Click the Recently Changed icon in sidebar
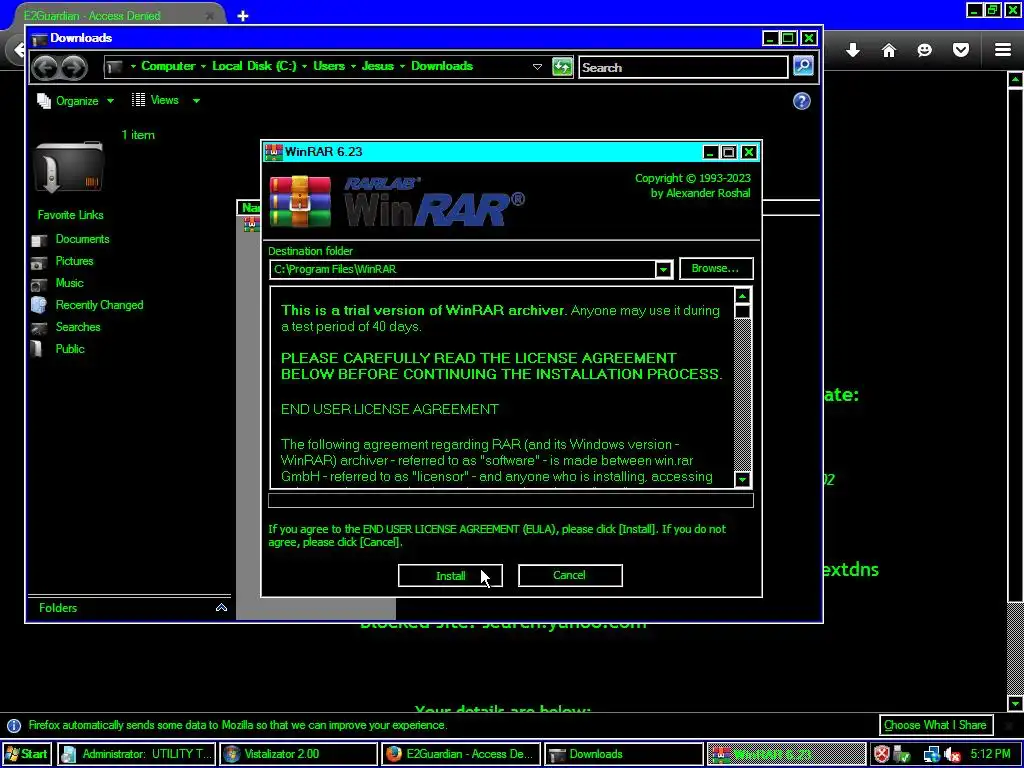1024x768 pixels. coord(39,305)
